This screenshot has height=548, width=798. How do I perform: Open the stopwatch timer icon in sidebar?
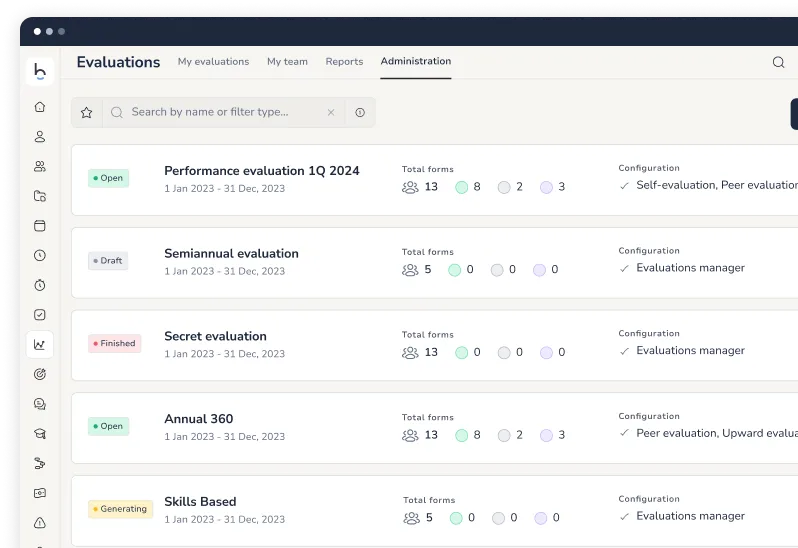click(40, 285)
